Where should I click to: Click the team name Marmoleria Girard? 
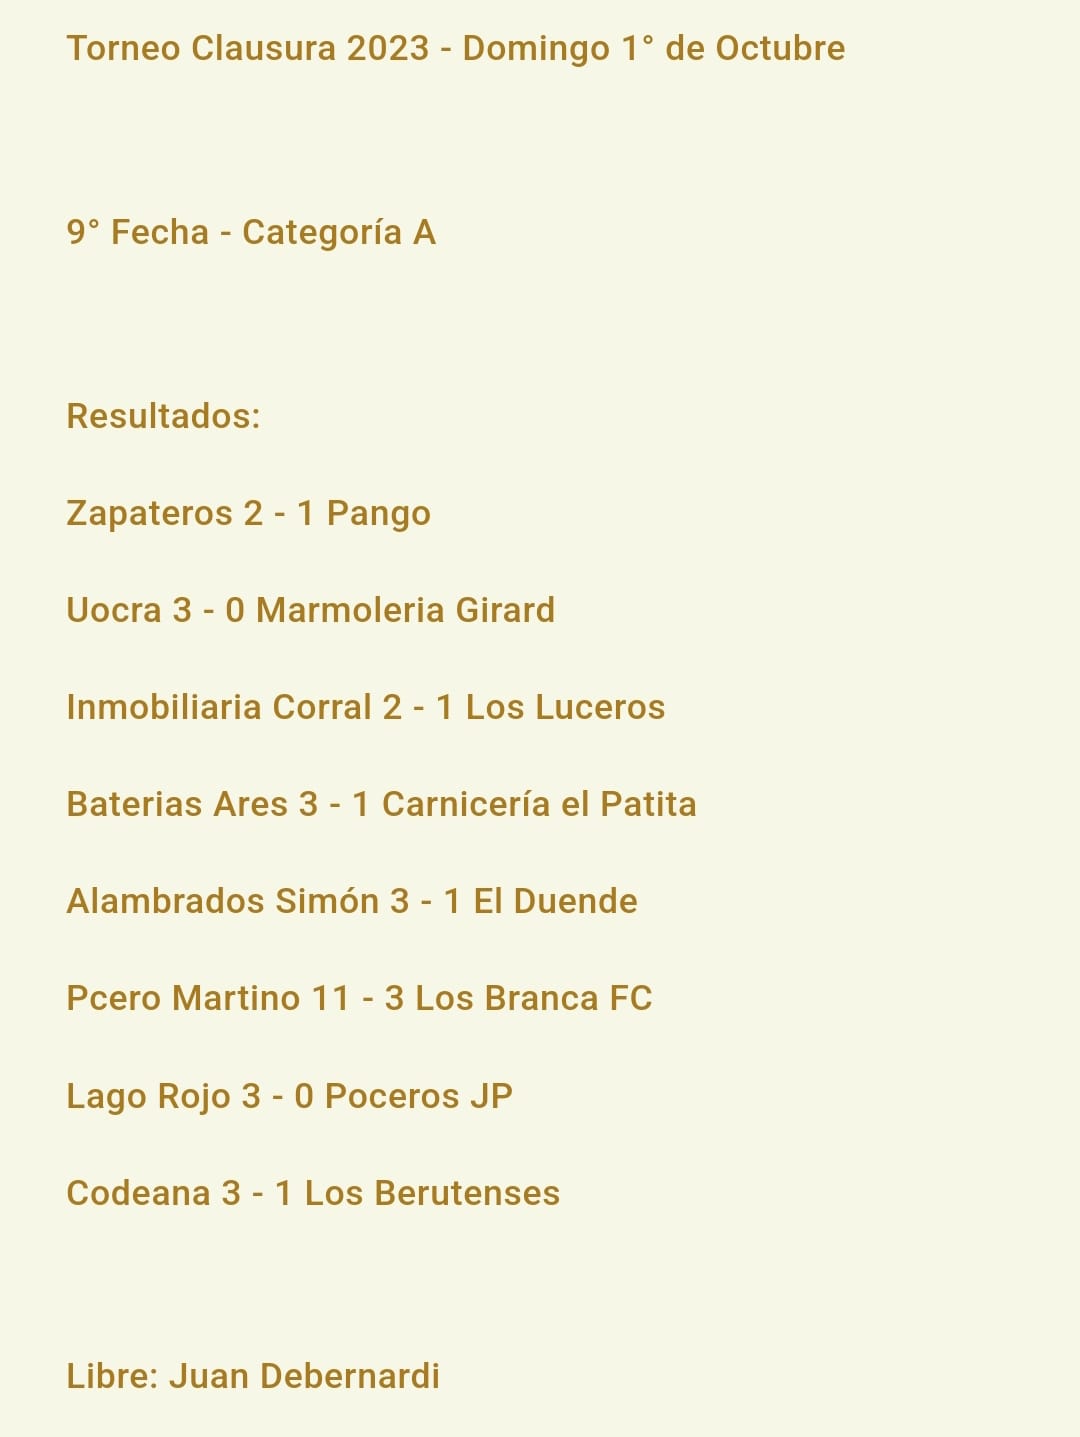click(x=405, y=610)
